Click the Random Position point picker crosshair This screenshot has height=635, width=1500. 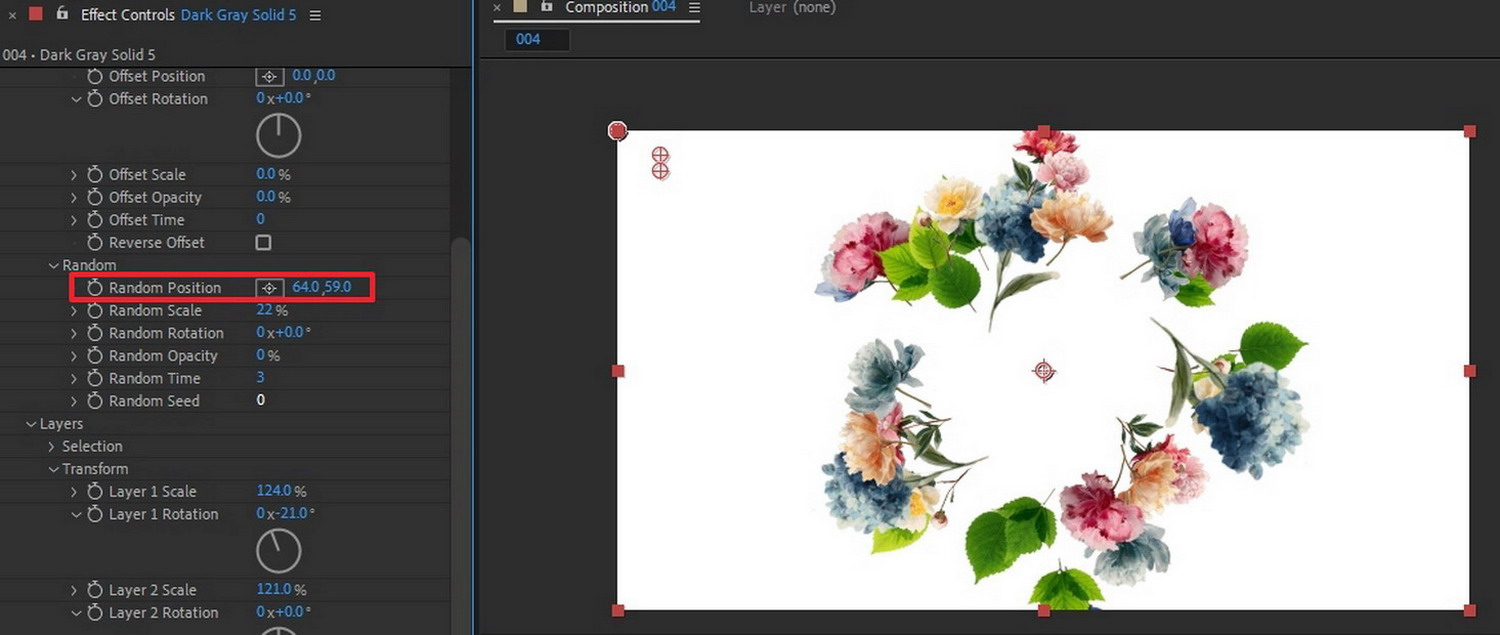[x=269, y=288]
